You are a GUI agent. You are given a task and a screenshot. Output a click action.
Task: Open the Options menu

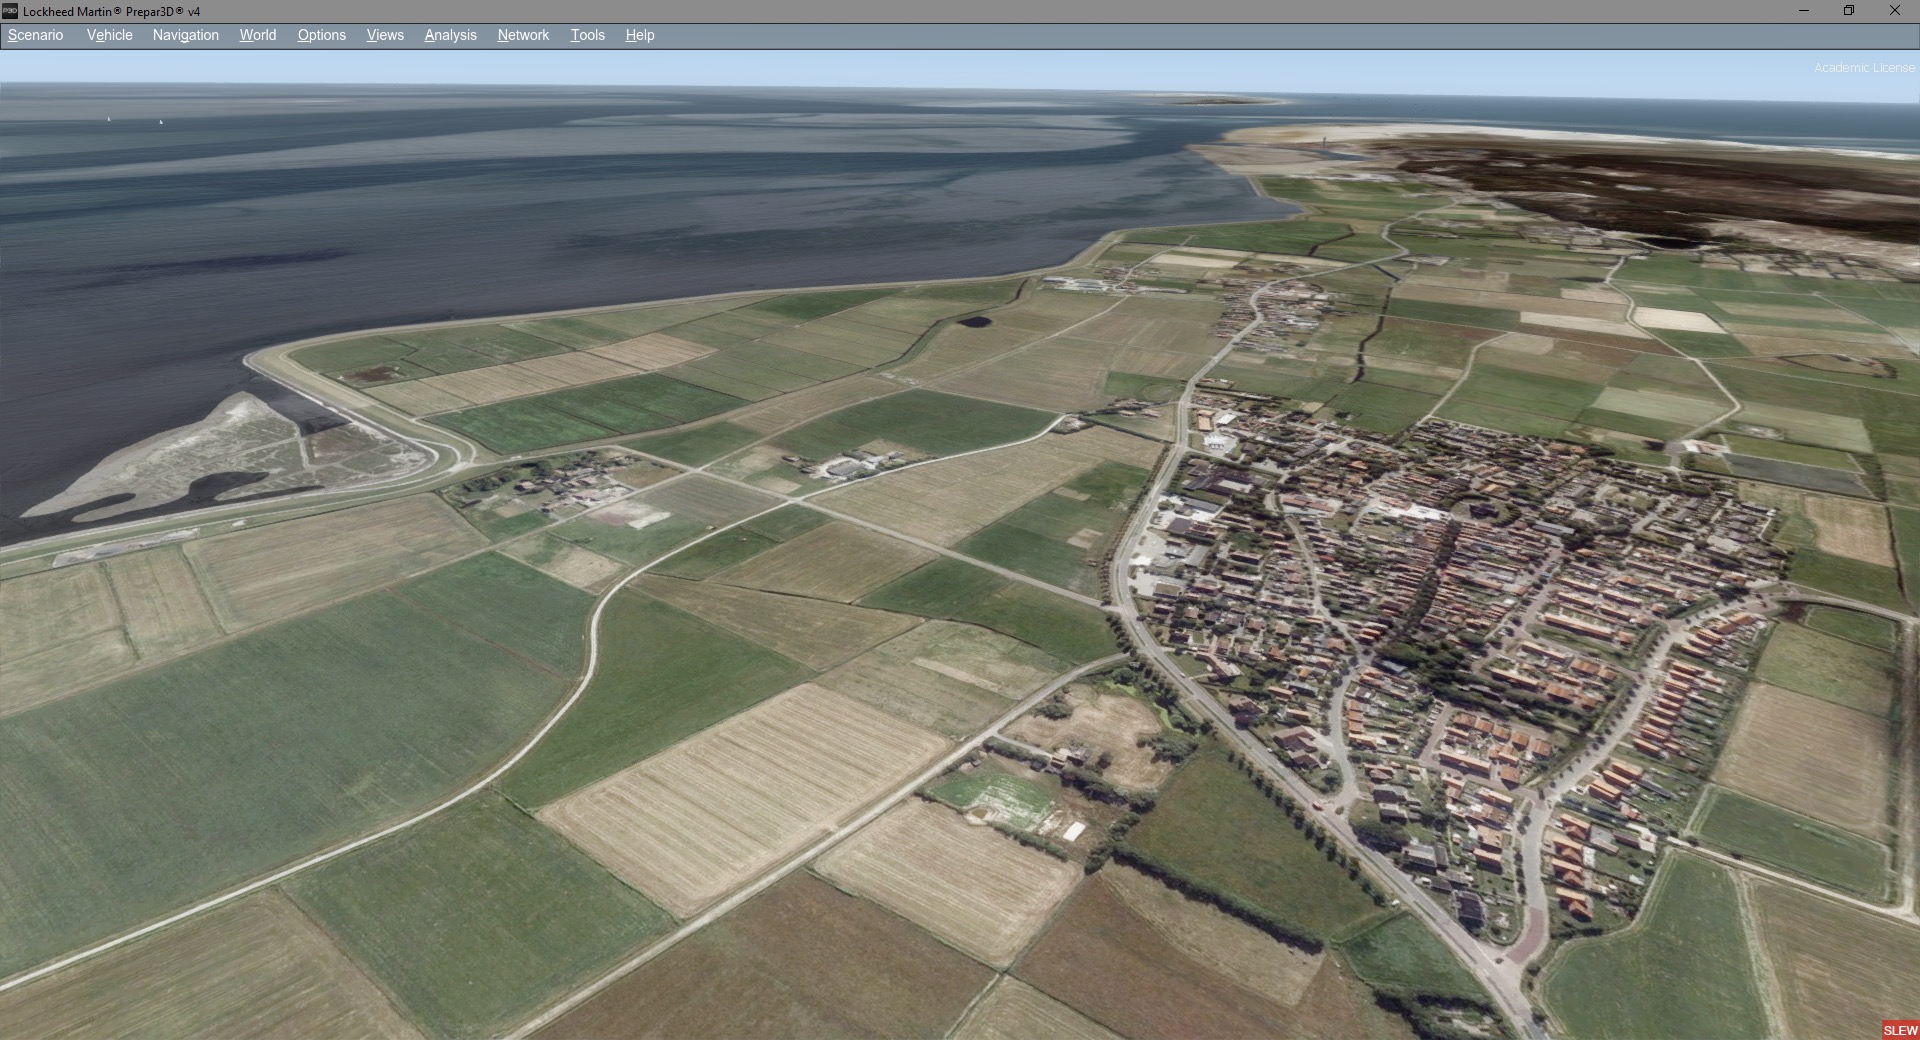[x=322, y=35]
